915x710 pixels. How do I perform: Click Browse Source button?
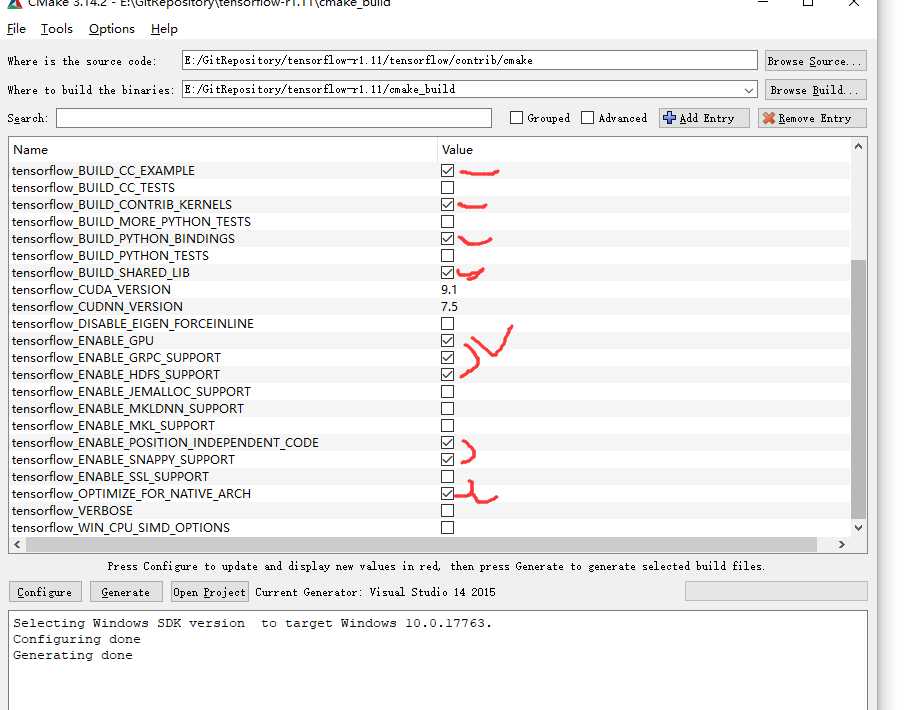click(815, 61)
